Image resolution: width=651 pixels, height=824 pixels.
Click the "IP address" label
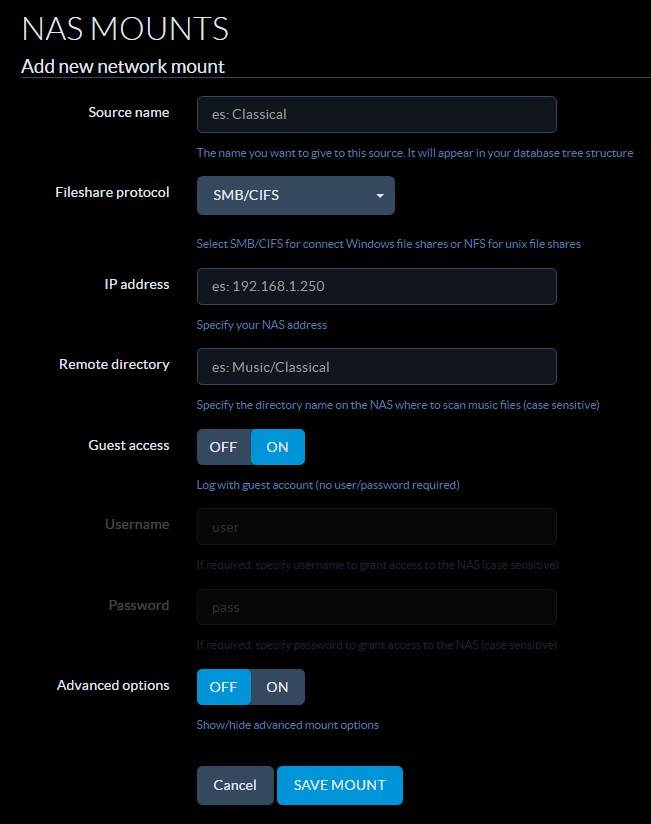coord(137,284)
